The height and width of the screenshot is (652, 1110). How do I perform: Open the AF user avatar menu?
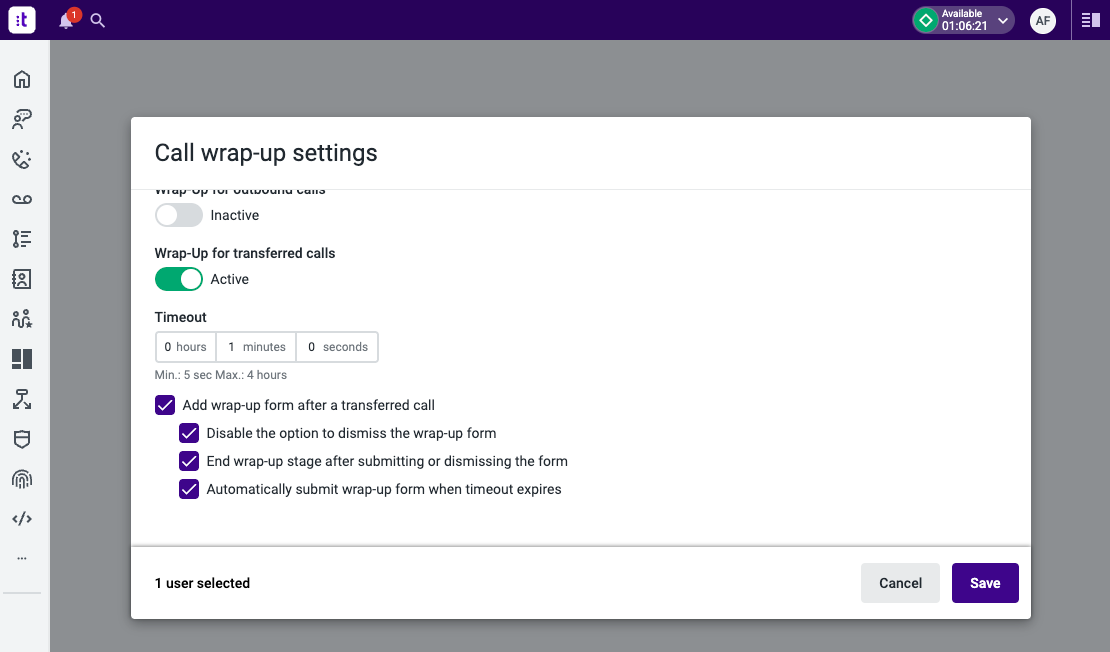(1043, 20)
